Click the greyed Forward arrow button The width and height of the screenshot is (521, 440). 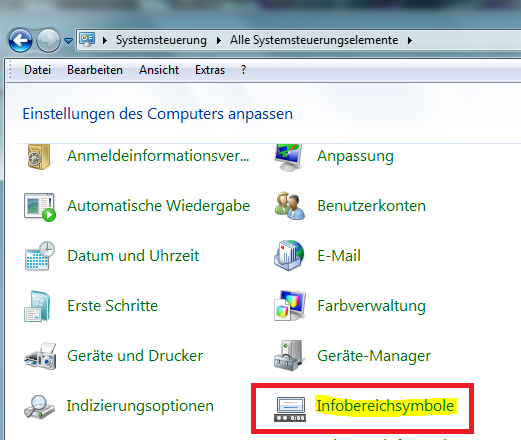(x=48, y=40)
